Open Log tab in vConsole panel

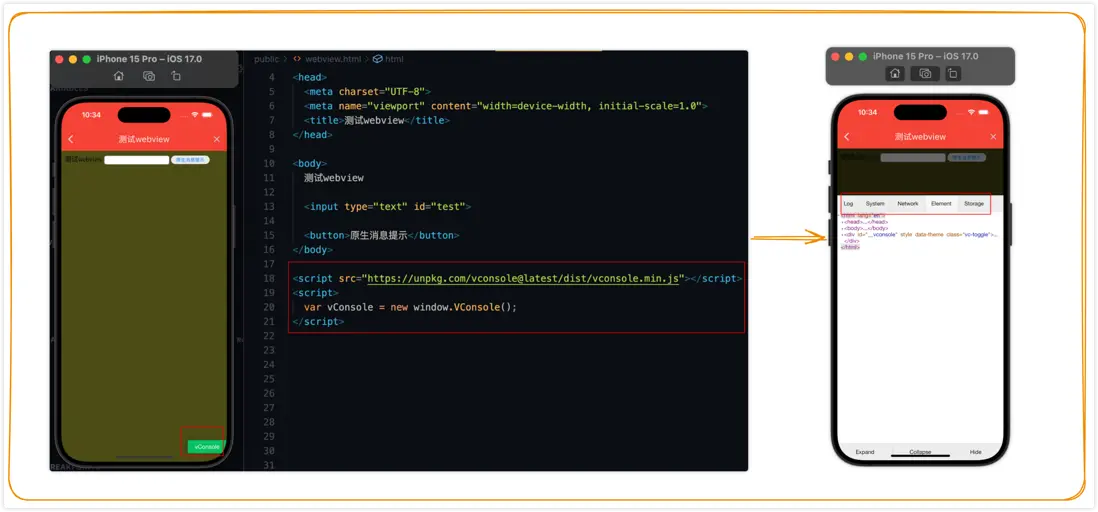848,203
